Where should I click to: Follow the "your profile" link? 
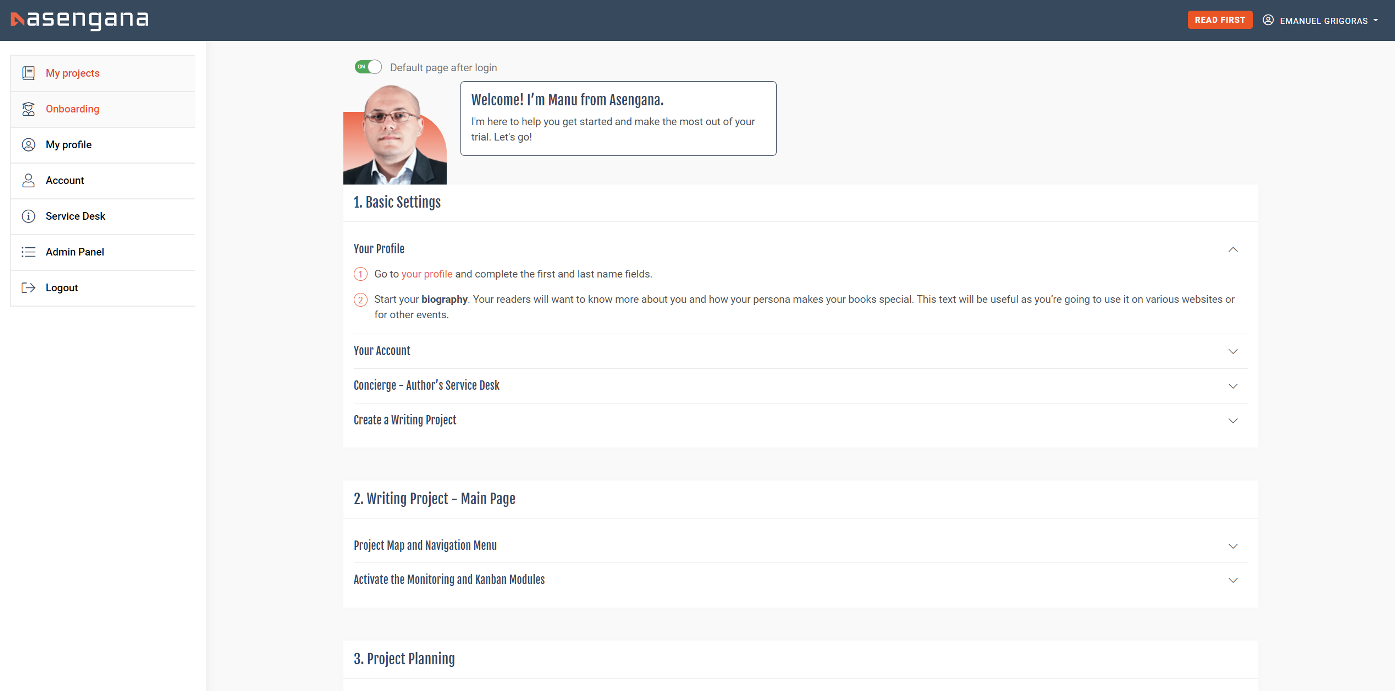pos(427,274)
